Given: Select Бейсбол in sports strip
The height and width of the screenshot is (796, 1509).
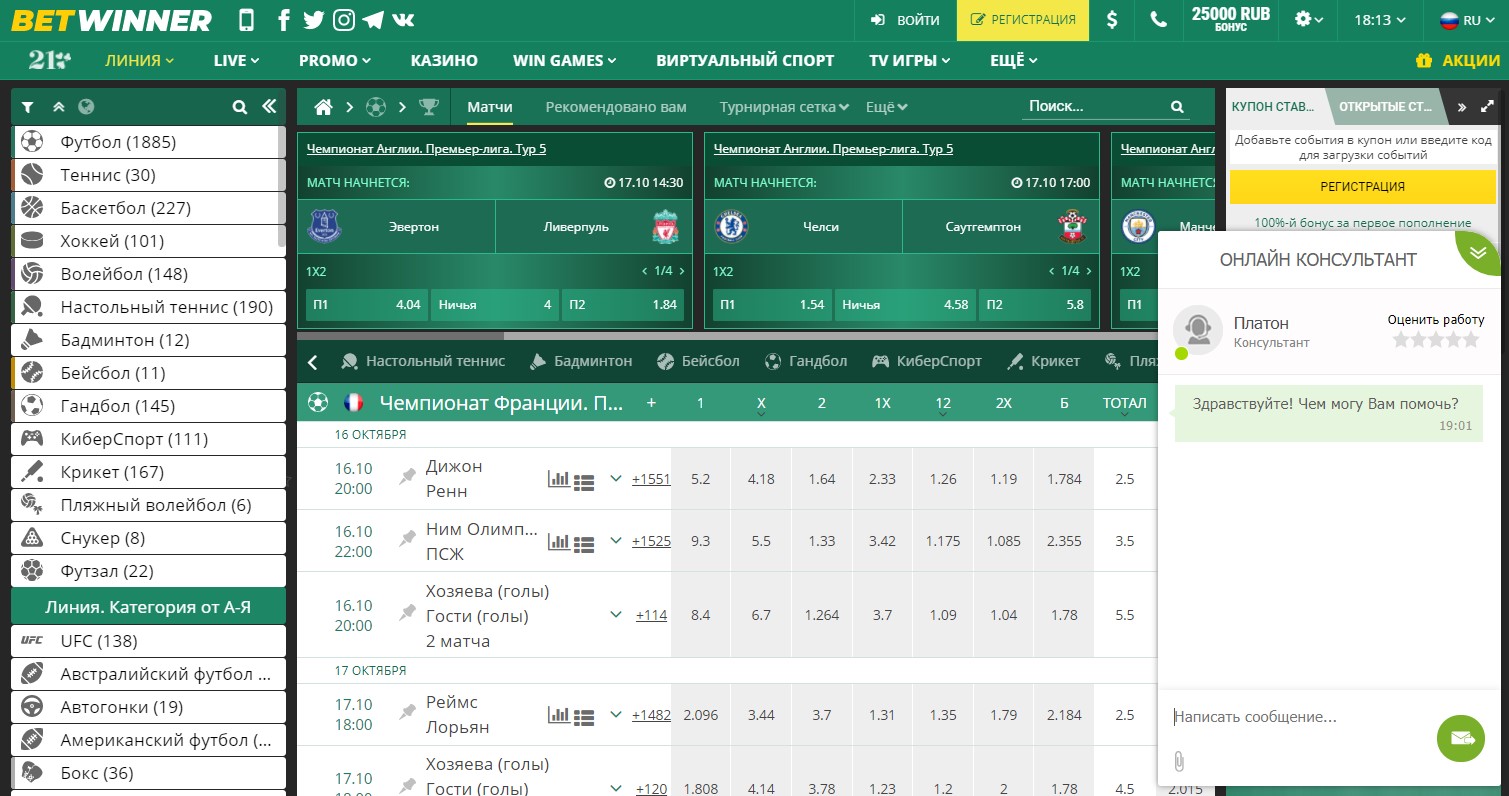Looking at the screenshot, I should click(x=698, y=361).
